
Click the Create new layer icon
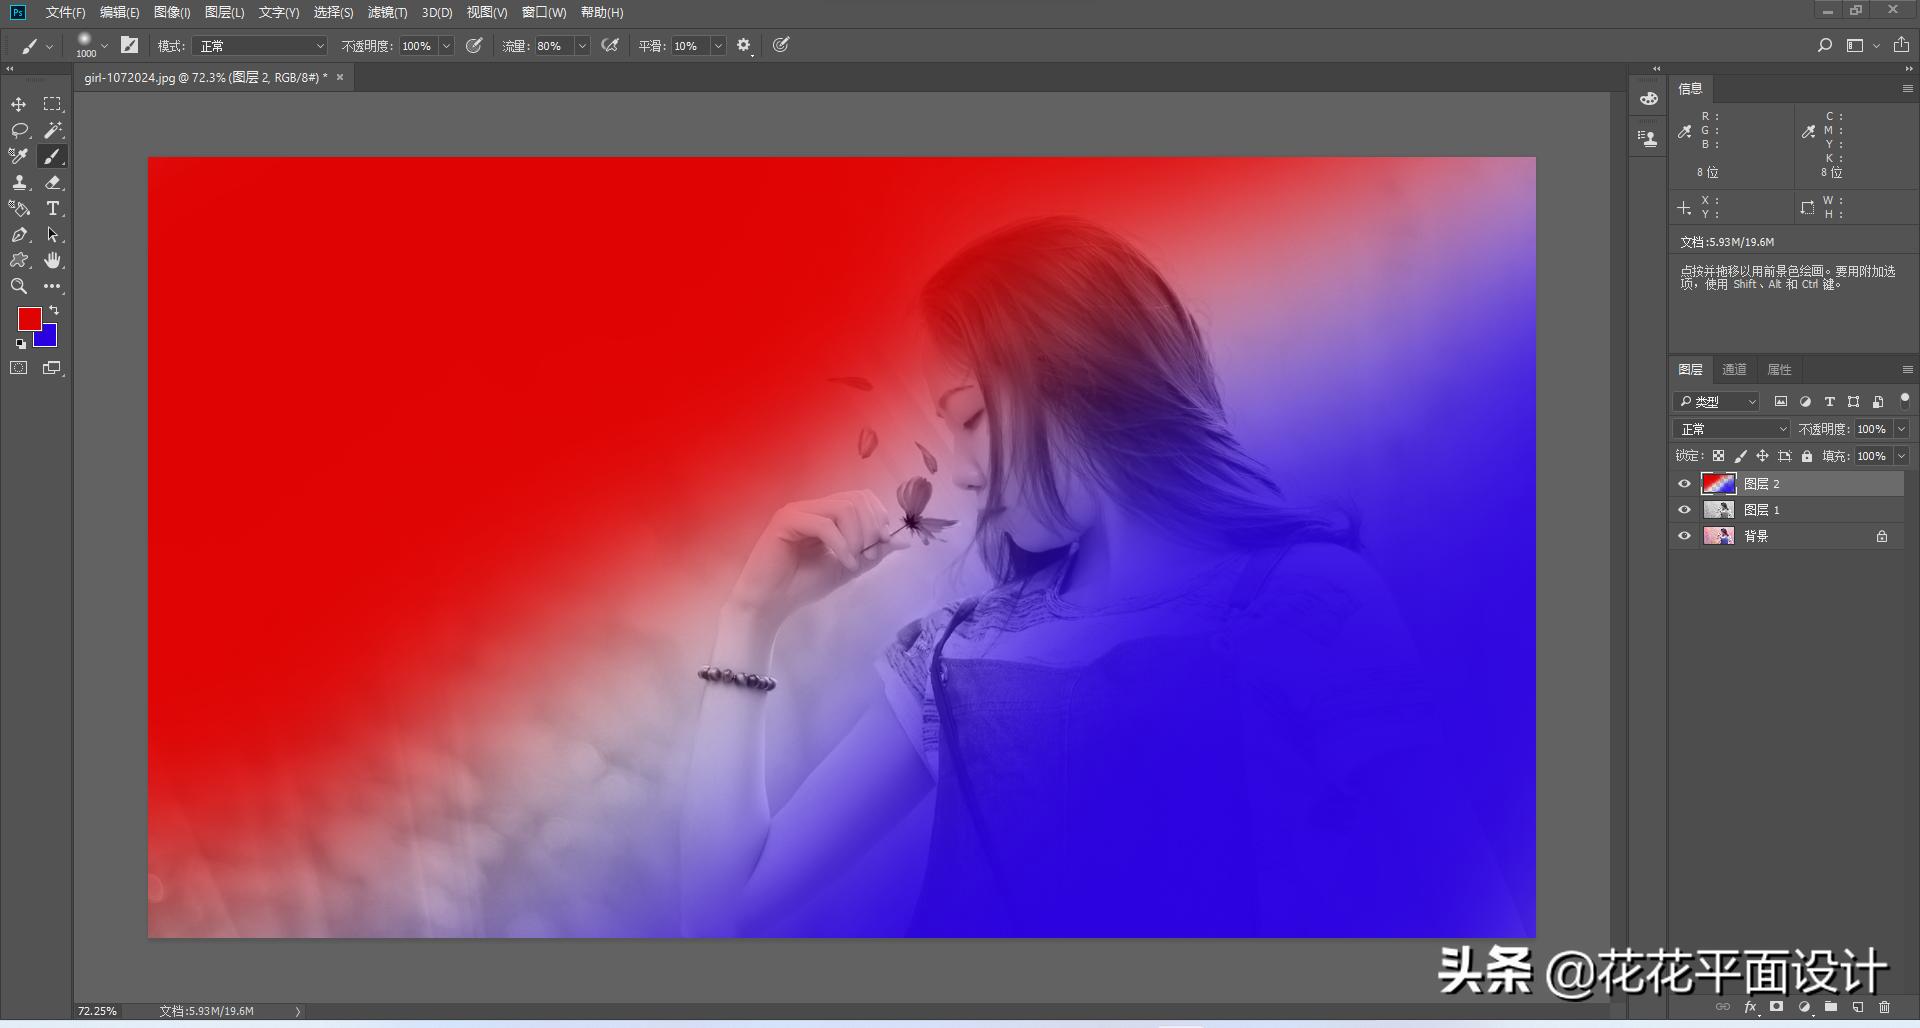(1857, 1008)
